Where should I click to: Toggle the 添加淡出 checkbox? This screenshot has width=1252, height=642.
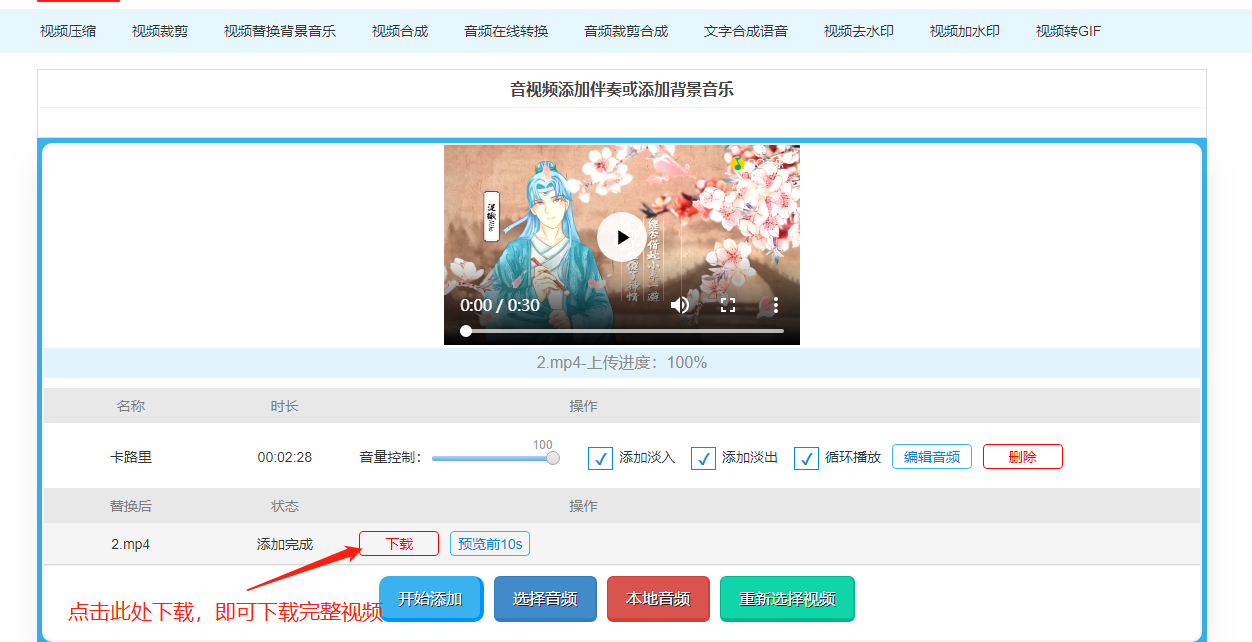[704, 458]
